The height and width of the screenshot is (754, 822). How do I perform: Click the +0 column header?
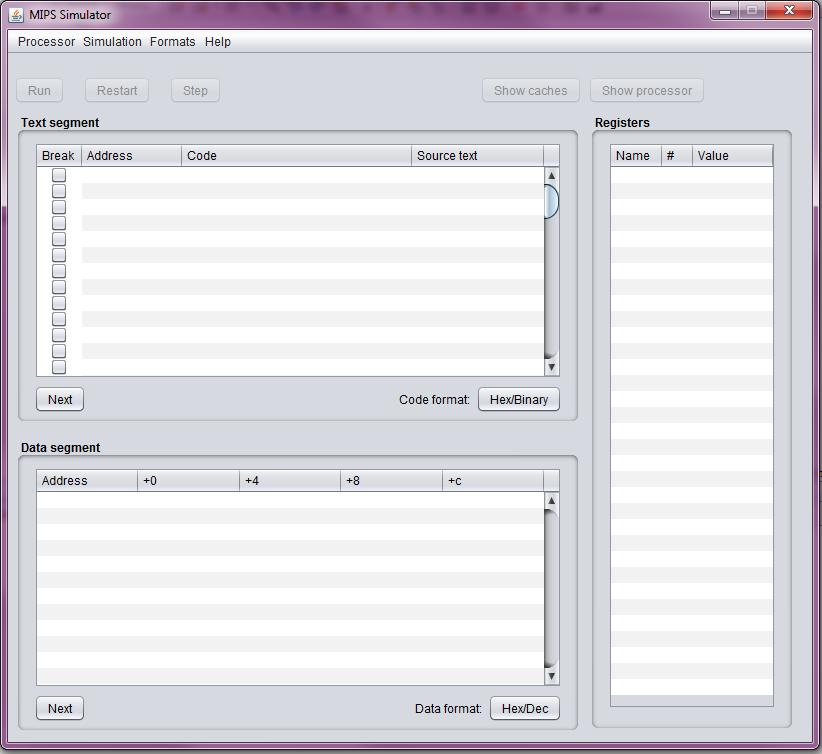pyautogui.click(x=188, y=481)
